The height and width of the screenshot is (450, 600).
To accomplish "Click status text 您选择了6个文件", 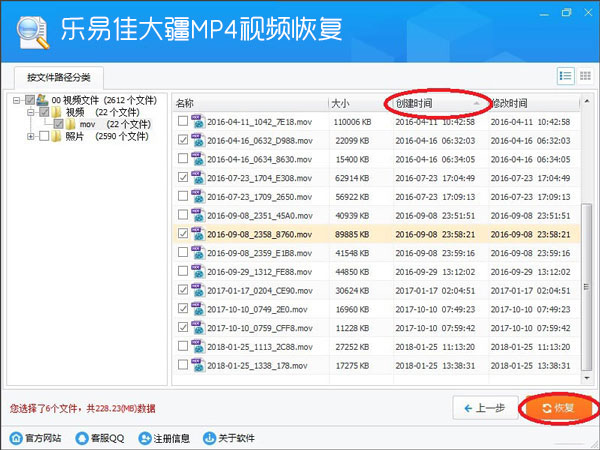I will 43,408.
